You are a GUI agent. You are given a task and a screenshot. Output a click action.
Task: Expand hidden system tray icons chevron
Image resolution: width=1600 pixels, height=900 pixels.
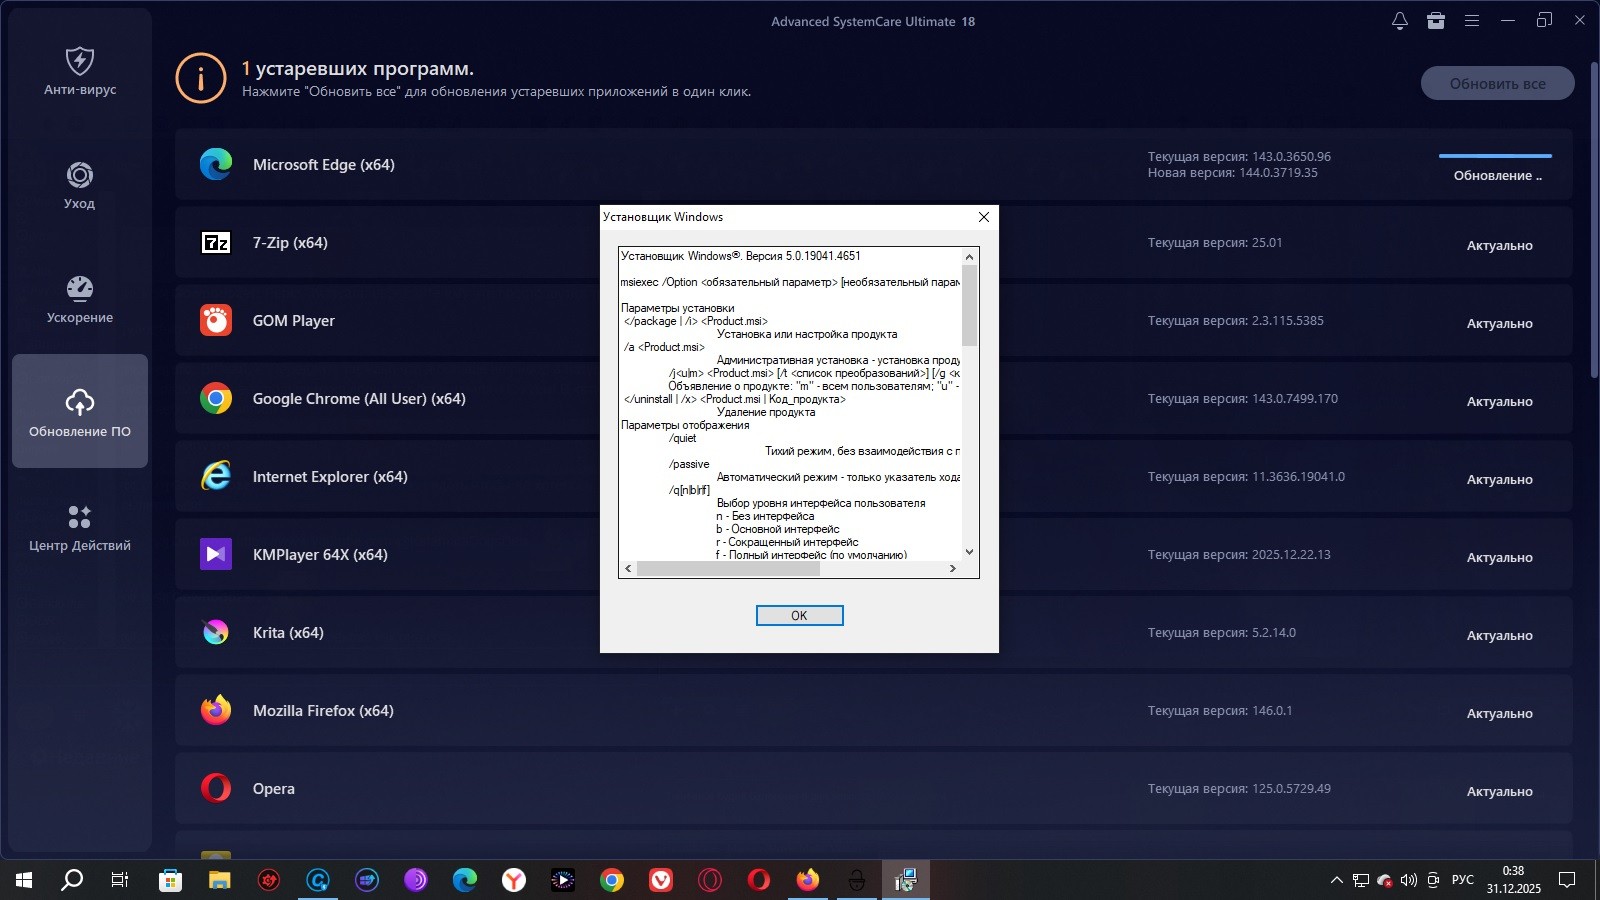click(x=1336, y=880)
